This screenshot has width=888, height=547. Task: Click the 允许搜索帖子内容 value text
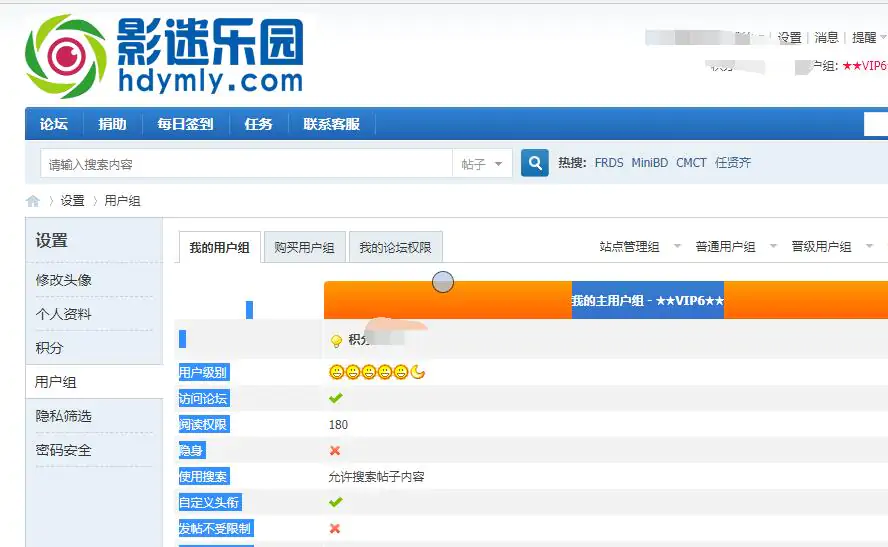[x=377, y=477]
